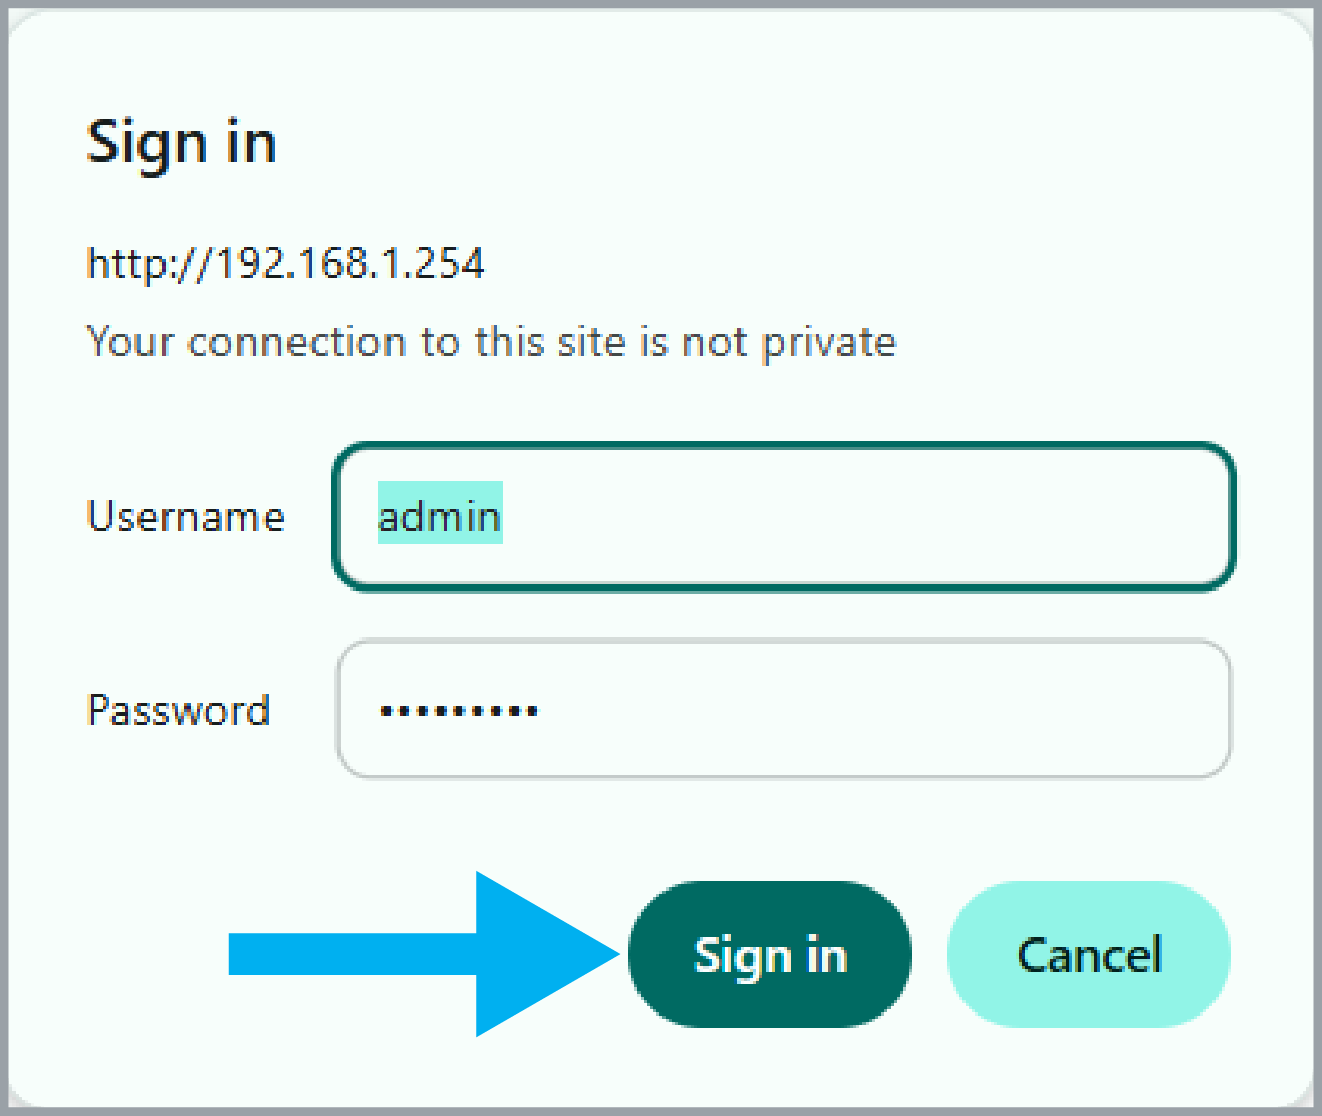Click the blue arrow pointing at Sign in
Image resolution: width=1322 pixels, height=1116 pixels.
point(425,954)
